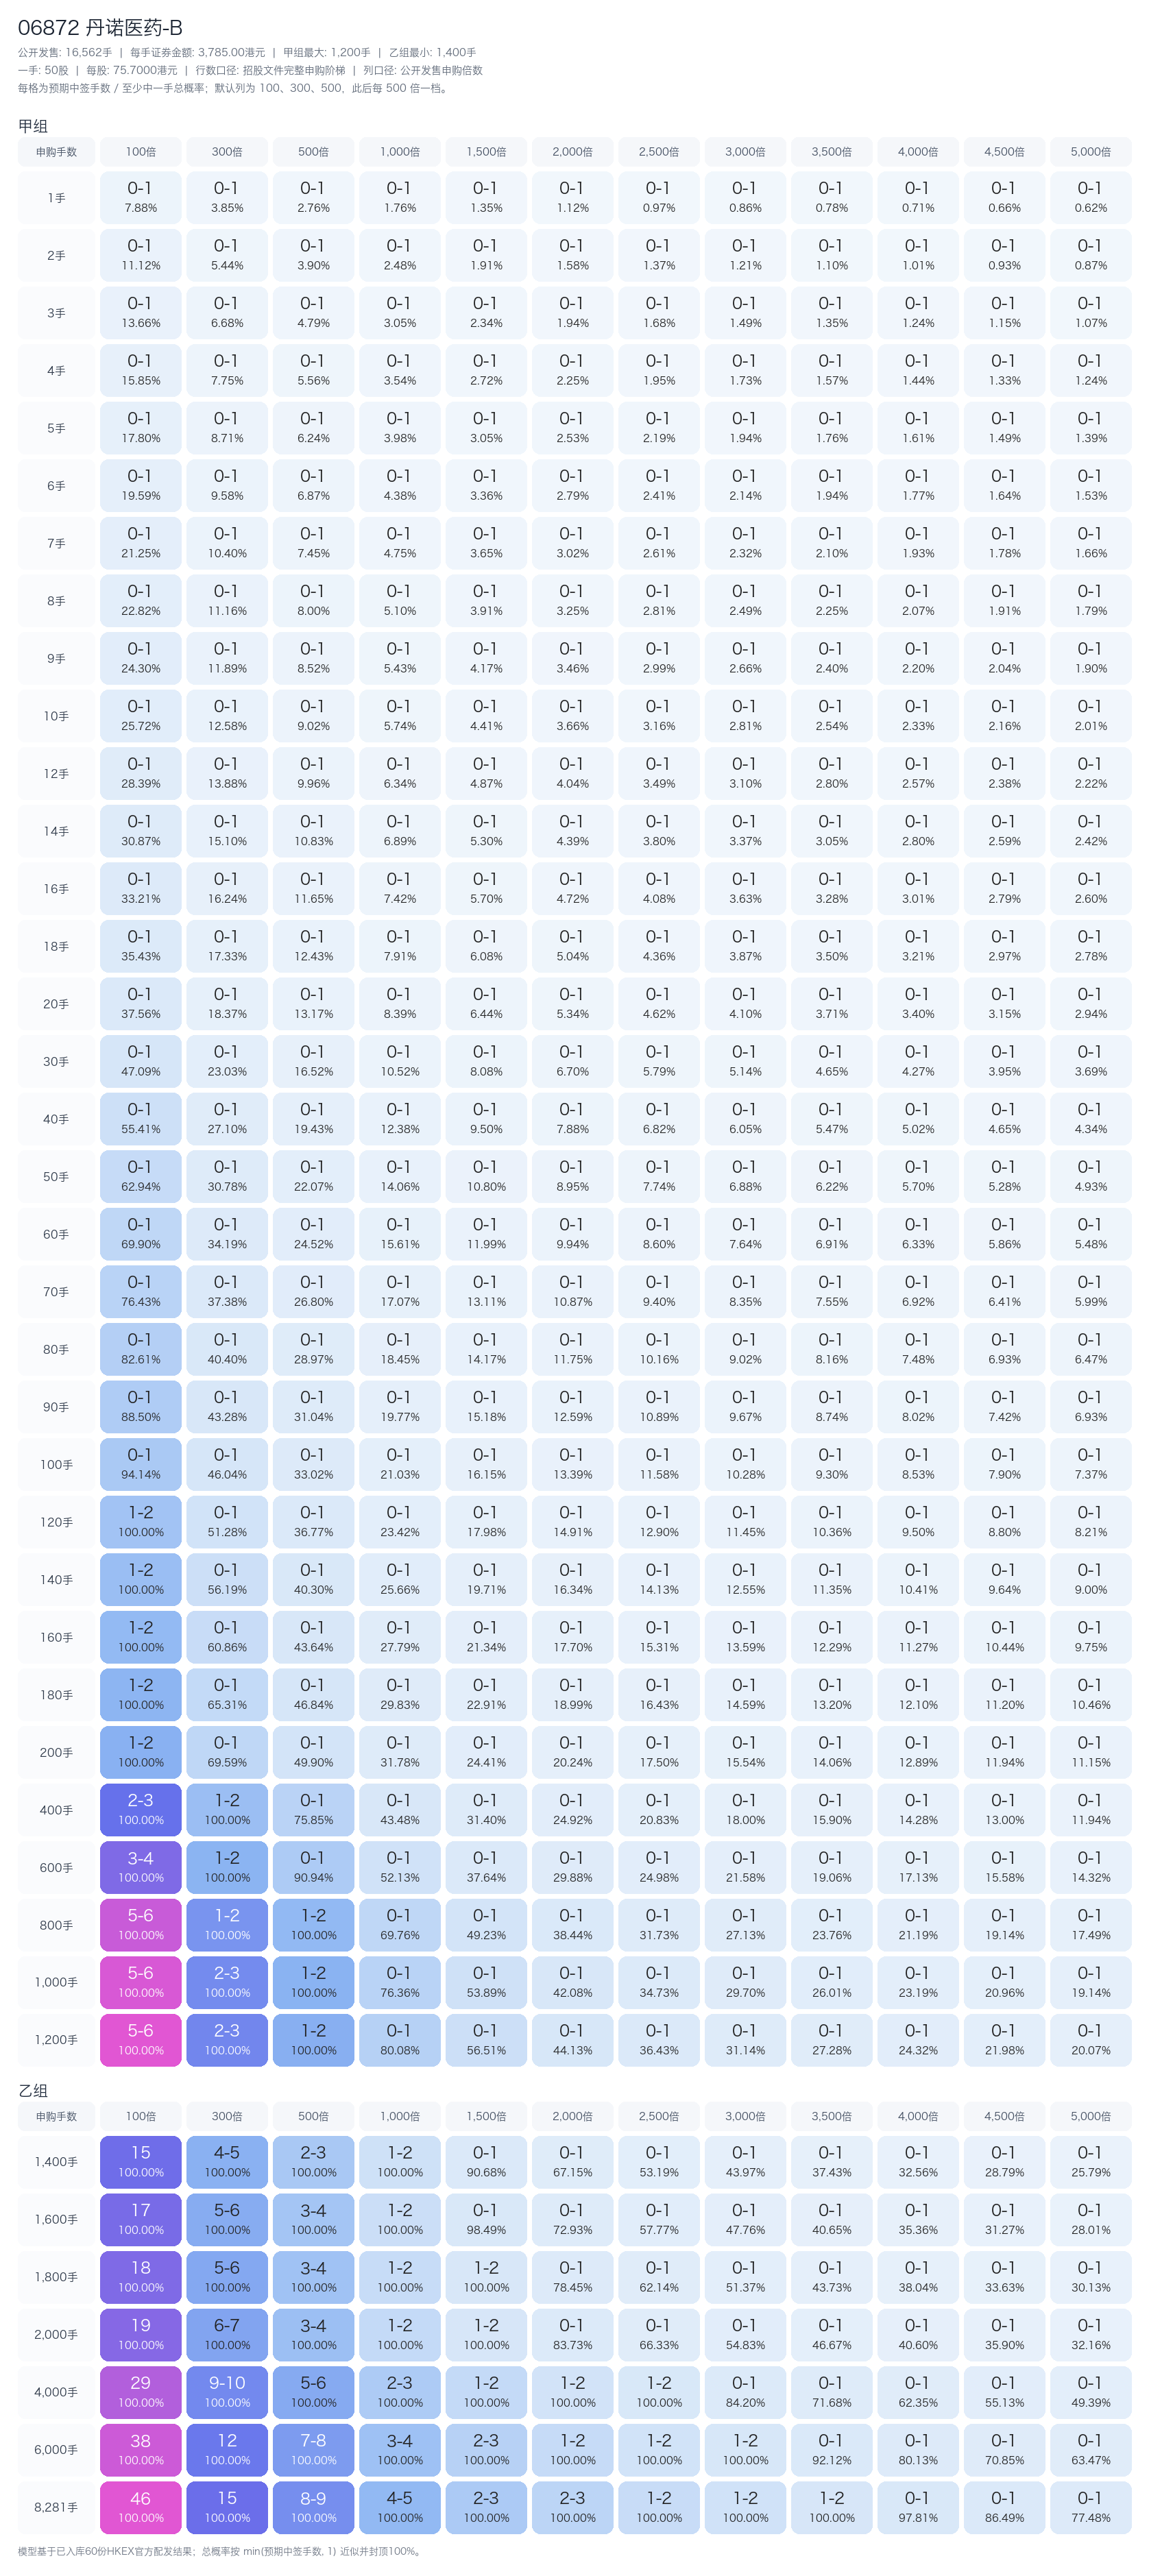Click the 29 cell in the 4,000手 row

tap(140, 2392)
